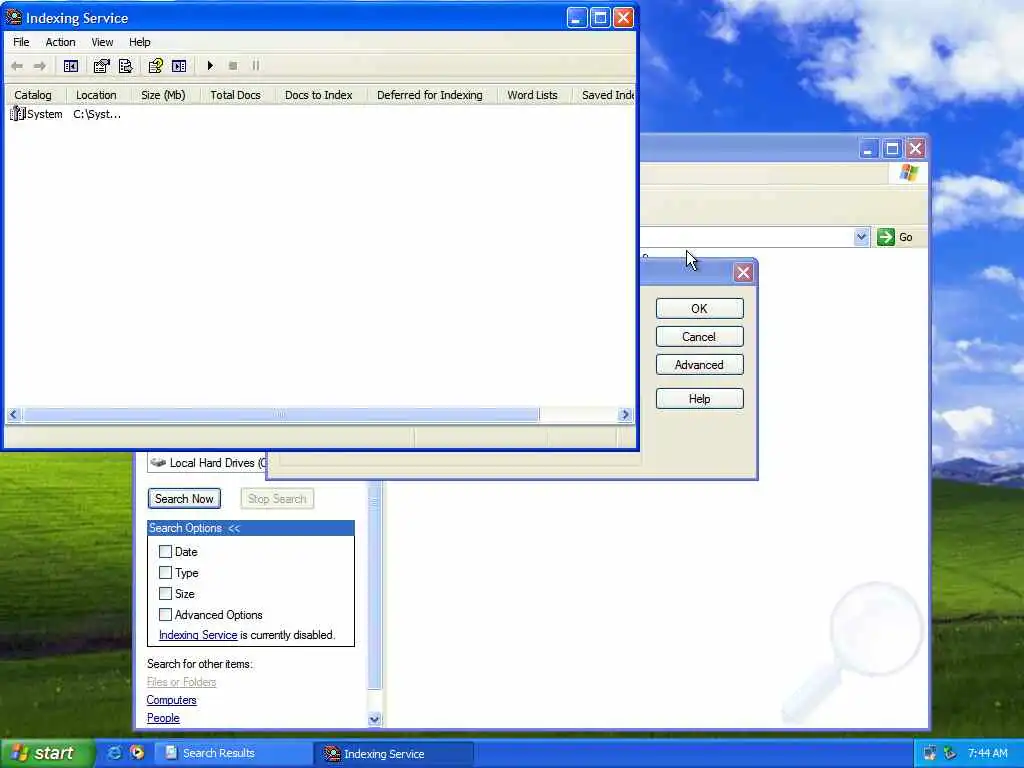1024x768 pixels.
Task: Click the first system tray icon
Action: pos(930,753)
